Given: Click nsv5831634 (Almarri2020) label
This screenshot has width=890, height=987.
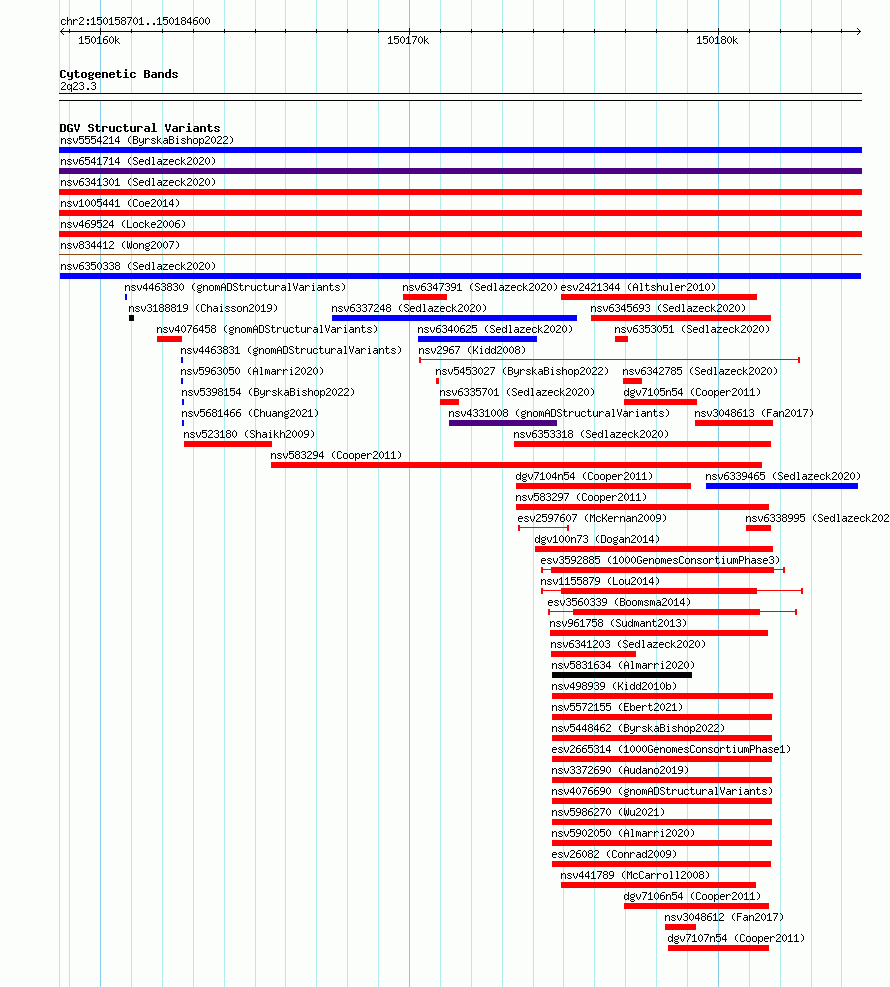Looking at the screenshot, I should pos(623,665).
